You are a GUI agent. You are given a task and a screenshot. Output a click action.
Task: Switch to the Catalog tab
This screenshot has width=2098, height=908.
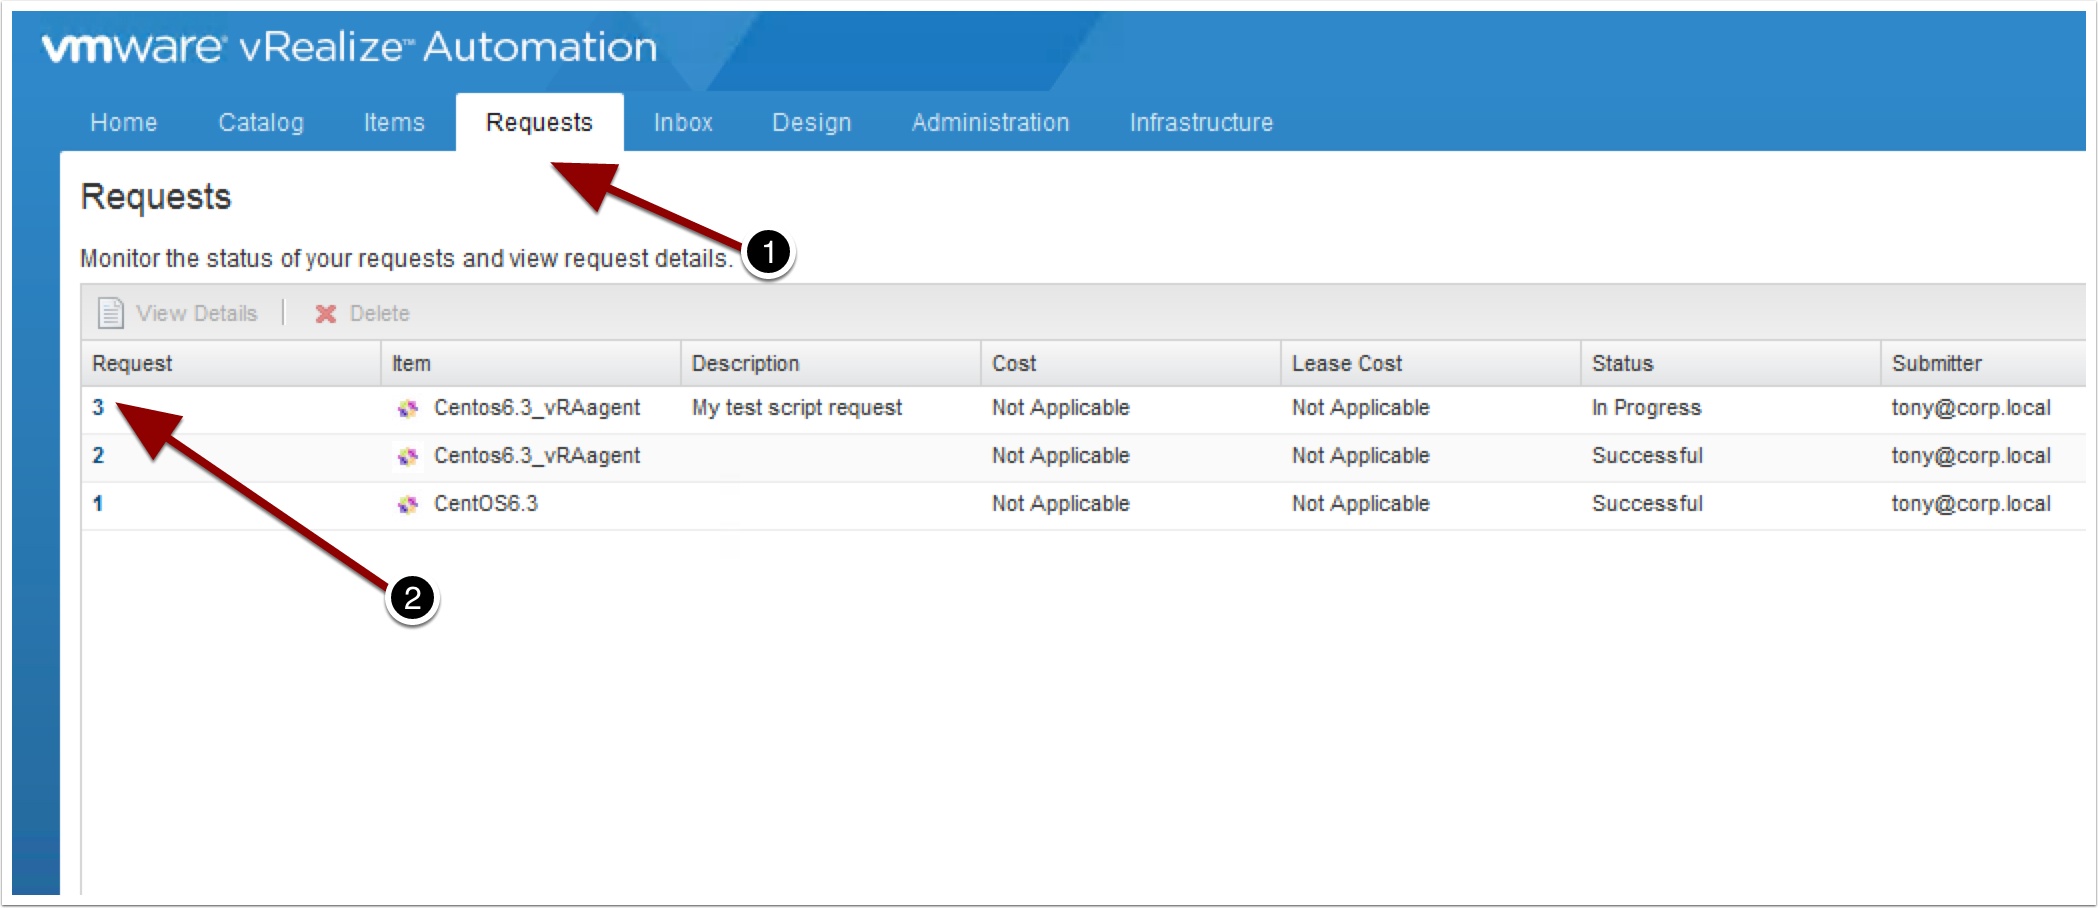click(261, 122)
